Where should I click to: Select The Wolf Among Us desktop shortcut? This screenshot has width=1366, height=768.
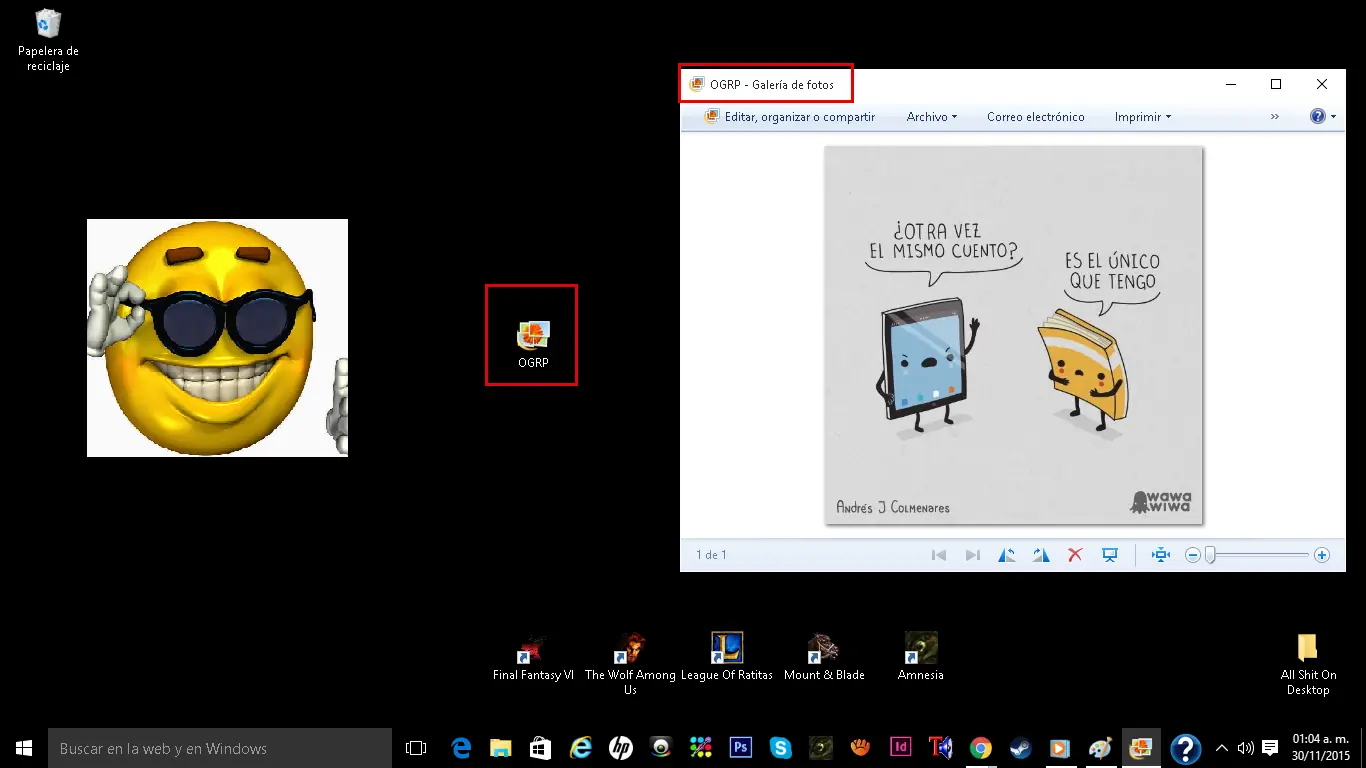click(x=630, y=664)
